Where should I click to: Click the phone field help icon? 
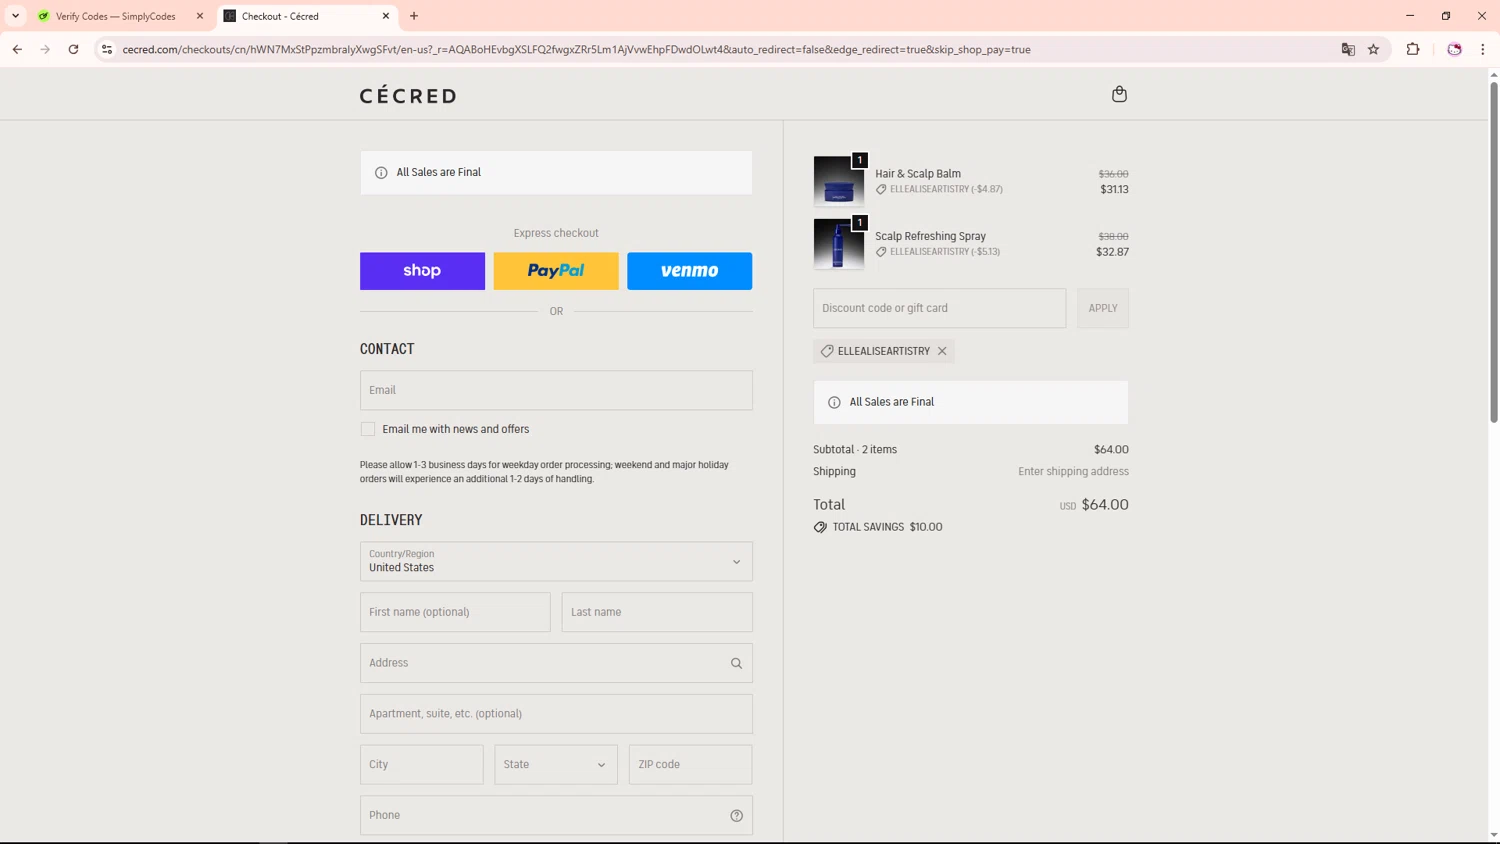(736, 815)
